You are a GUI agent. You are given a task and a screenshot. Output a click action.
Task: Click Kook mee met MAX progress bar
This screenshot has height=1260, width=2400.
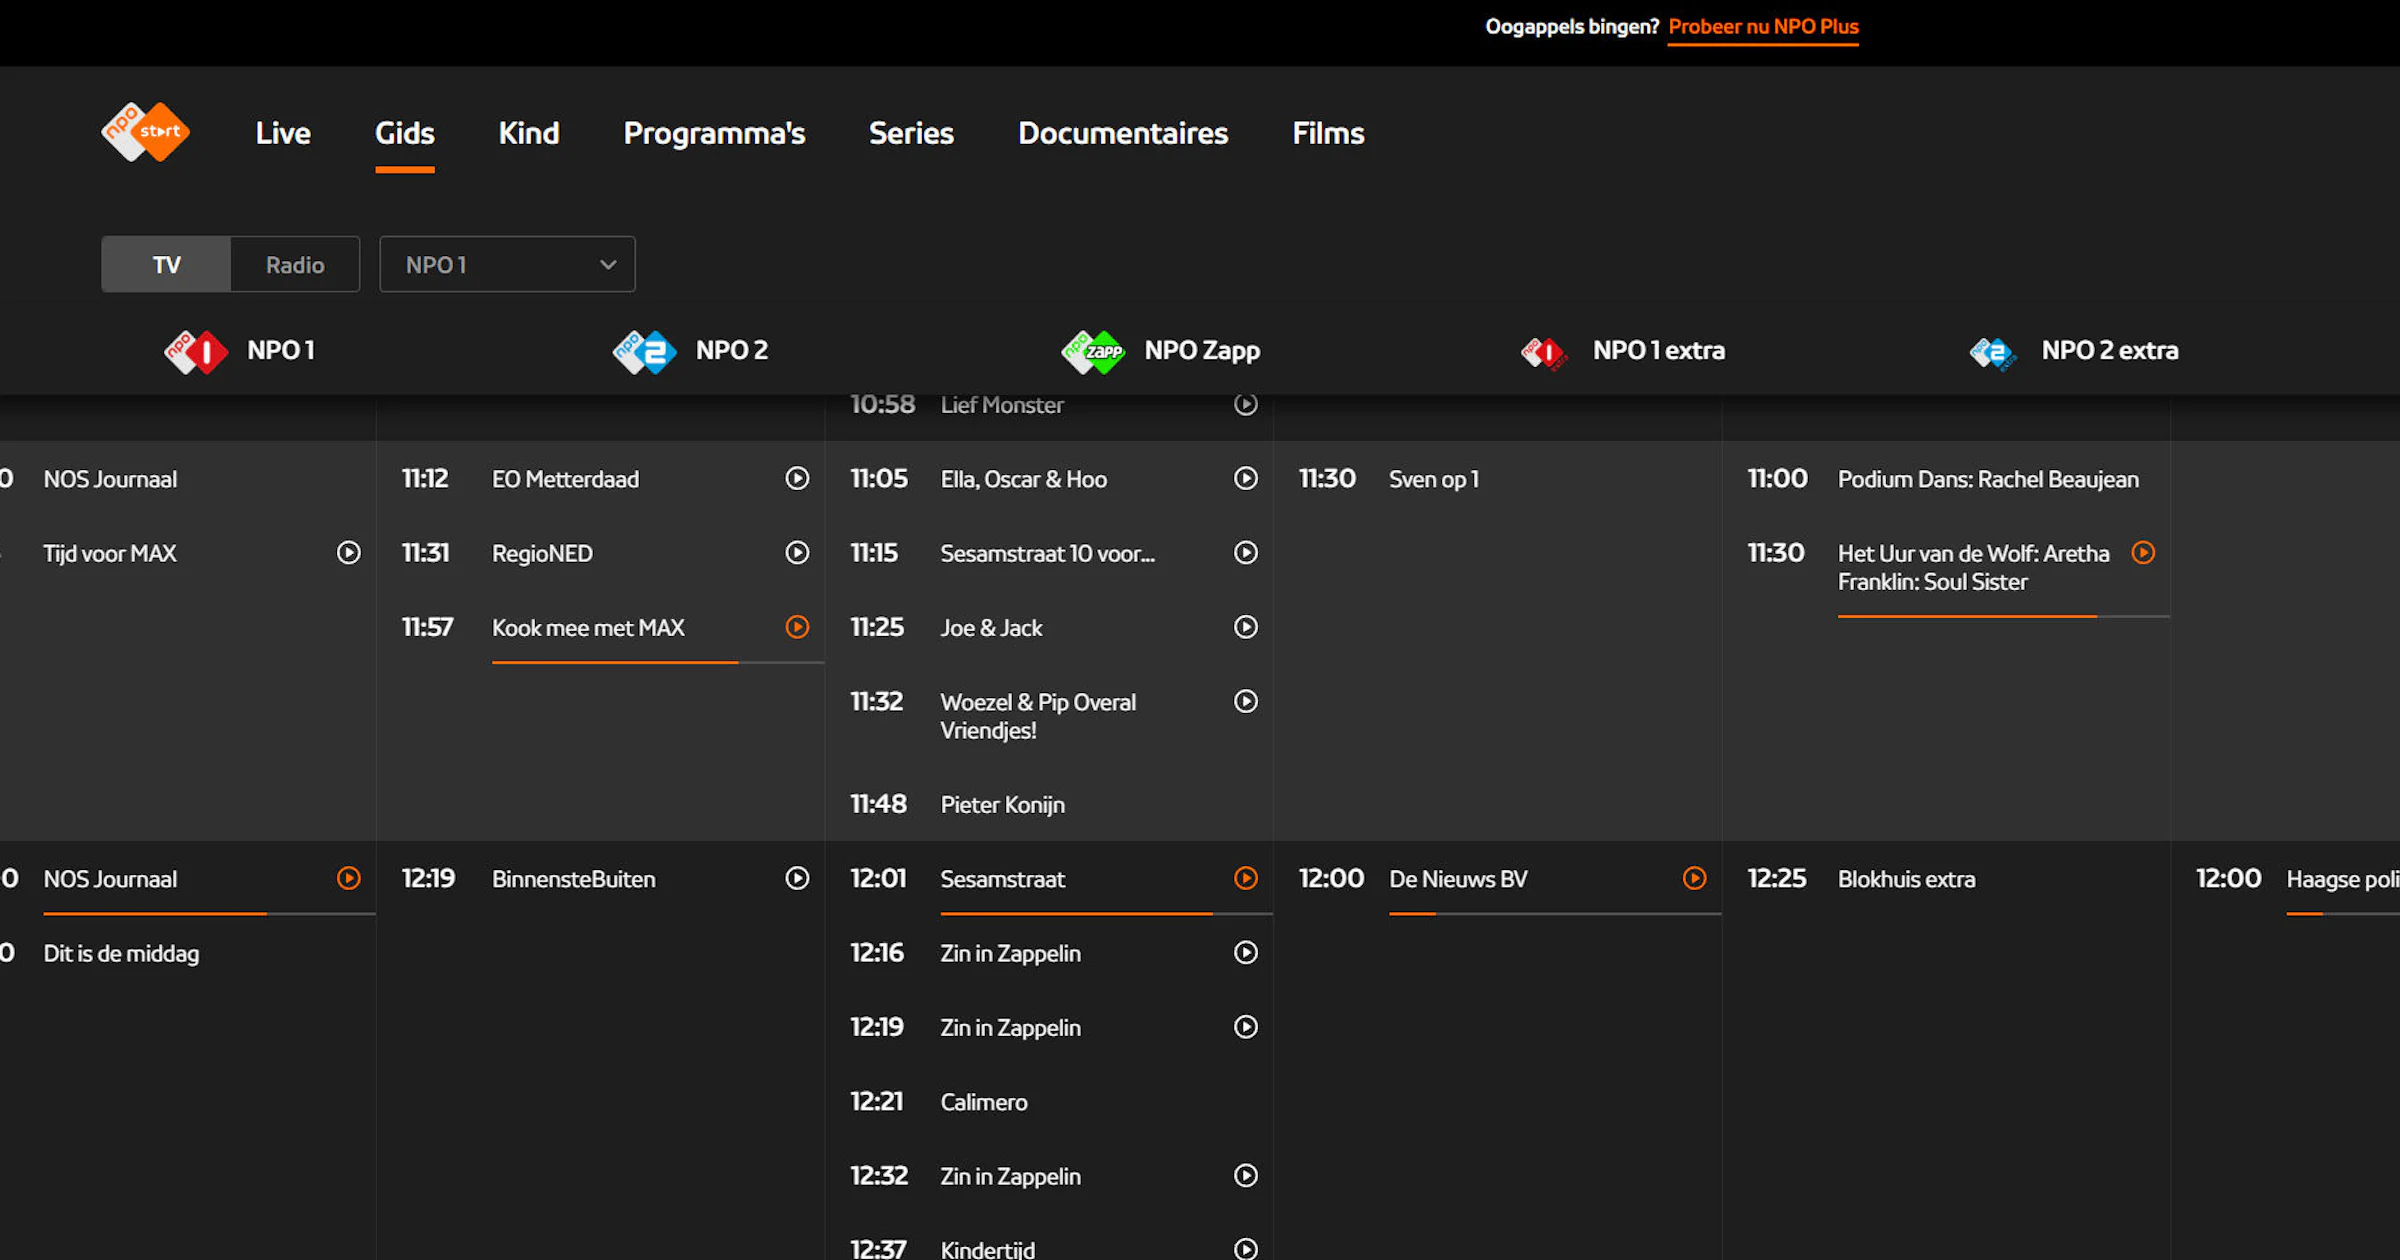(x=658, y=662)
